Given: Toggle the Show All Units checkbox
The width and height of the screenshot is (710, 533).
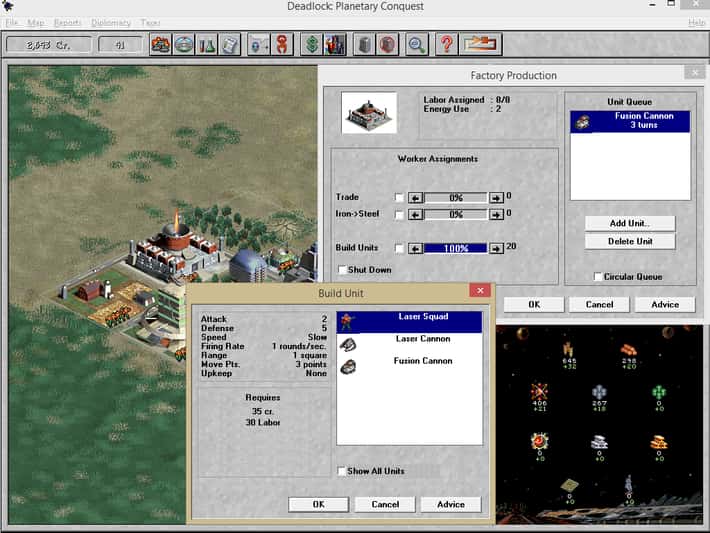Looking at the screenshot, I should coord(341,471).
